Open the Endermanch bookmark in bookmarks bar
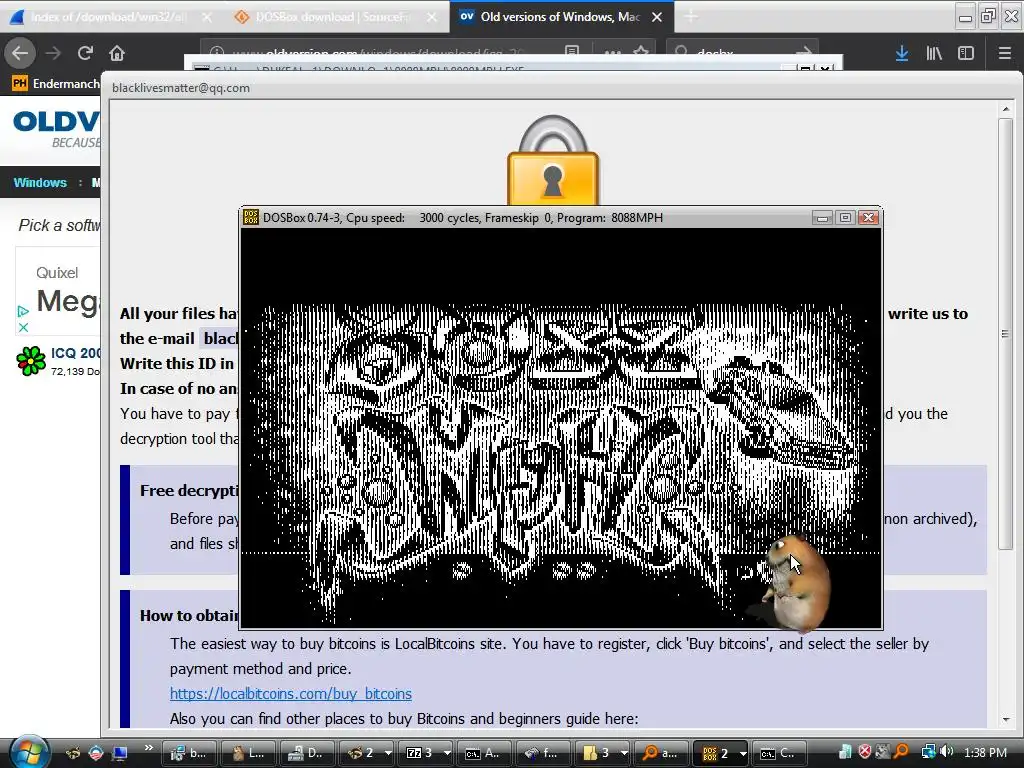The width and height of the screenshot is (1024, 768). click(56, 84)
